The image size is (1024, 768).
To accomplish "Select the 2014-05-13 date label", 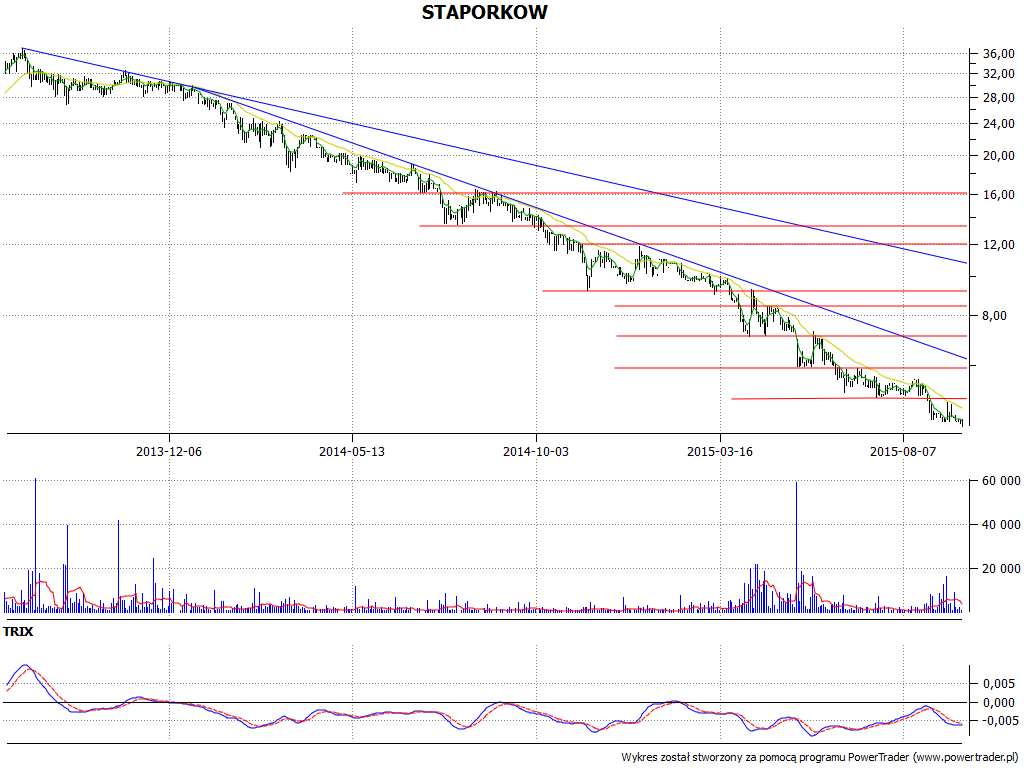I will point(352,451).
